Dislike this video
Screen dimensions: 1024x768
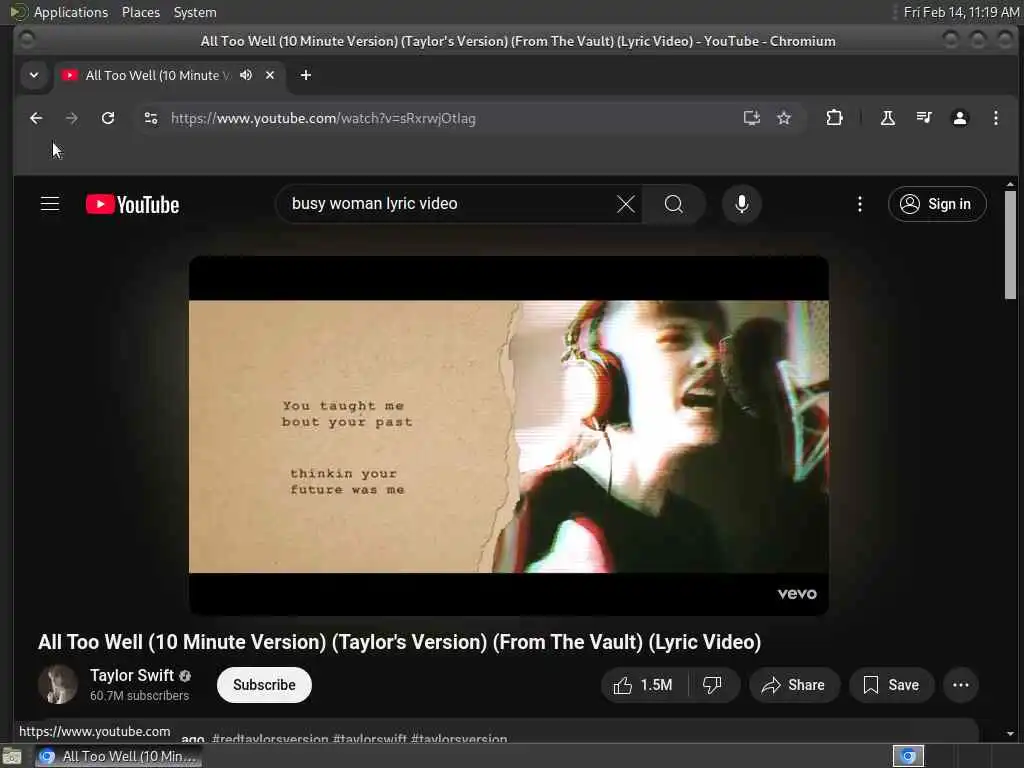coord(712,684)
